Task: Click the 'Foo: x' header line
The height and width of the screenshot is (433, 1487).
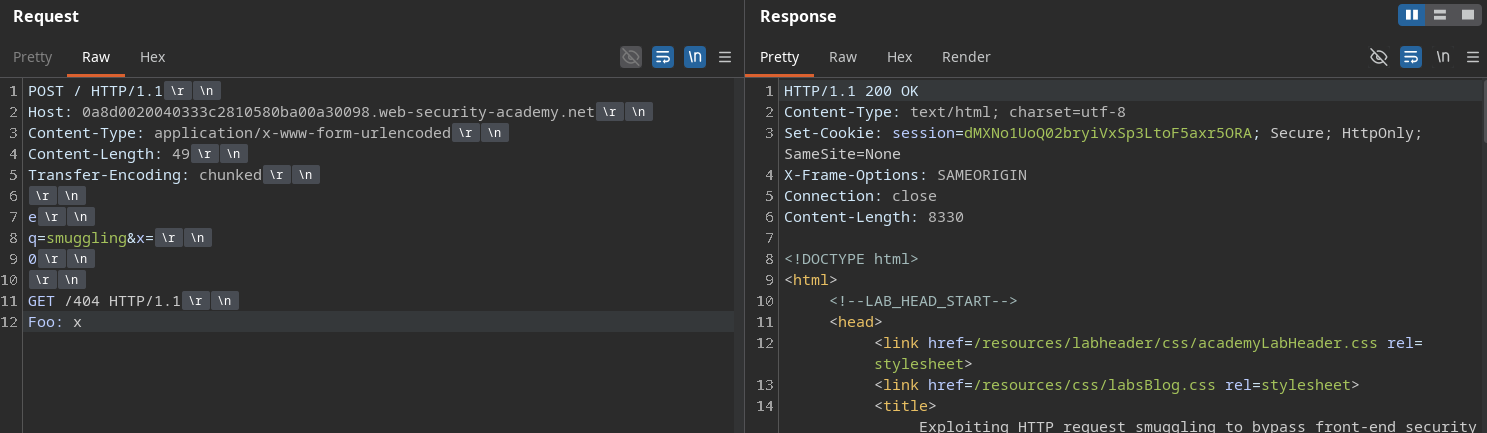Action: point(55,322)
